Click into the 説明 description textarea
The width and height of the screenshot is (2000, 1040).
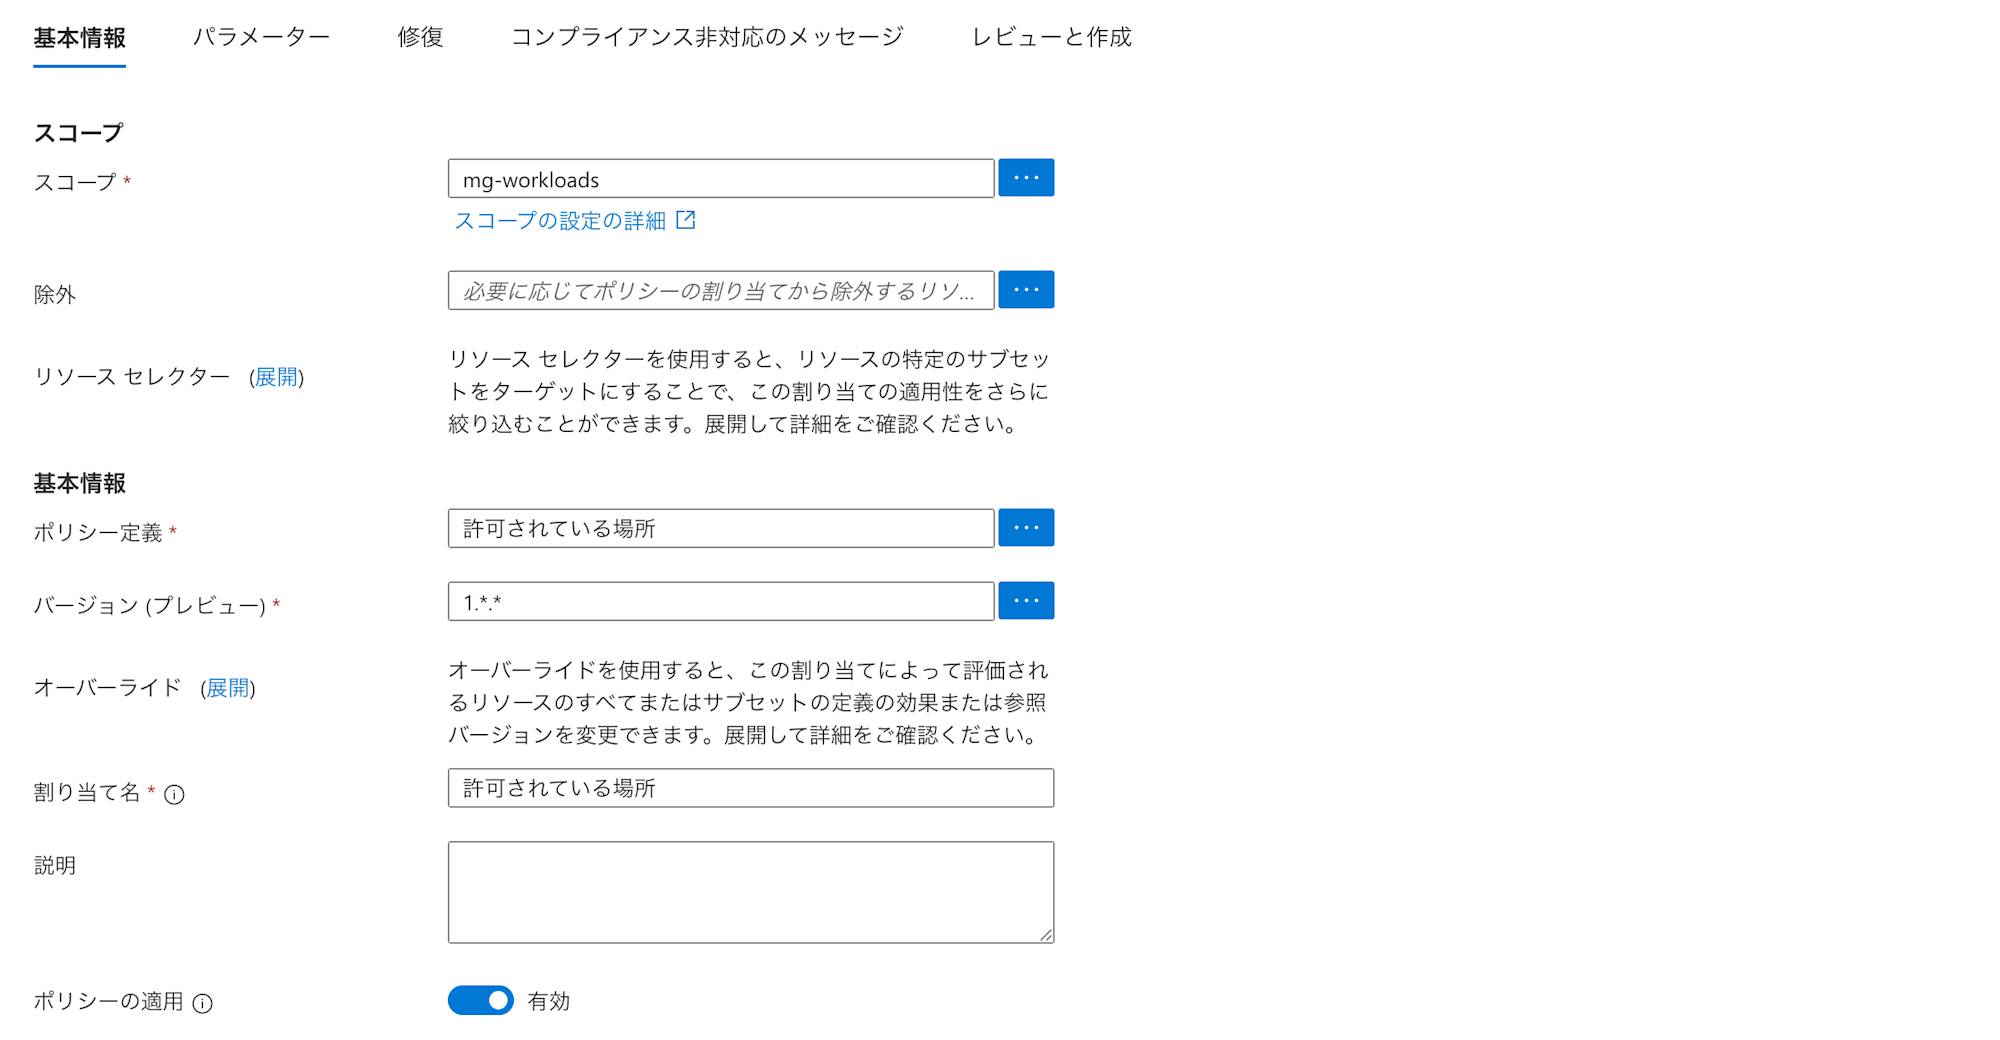click(x=751, y=892)
